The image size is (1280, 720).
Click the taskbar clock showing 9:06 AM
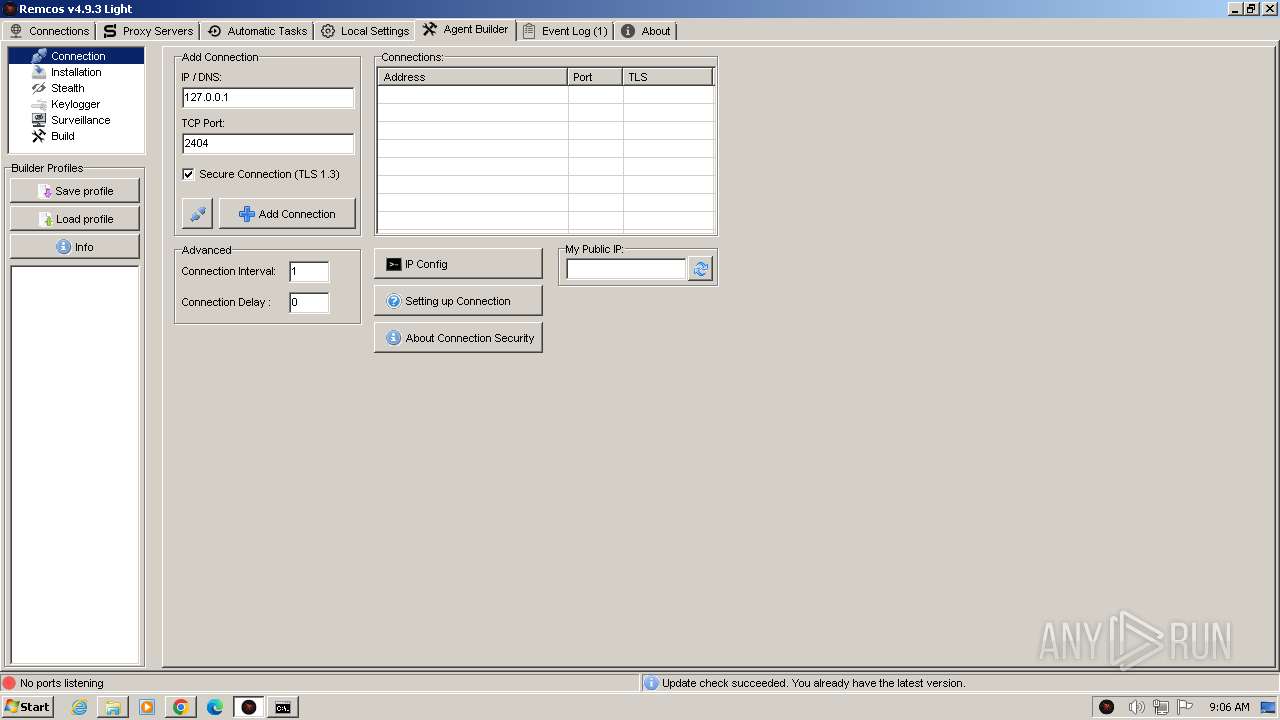[x=1229, y=707]
